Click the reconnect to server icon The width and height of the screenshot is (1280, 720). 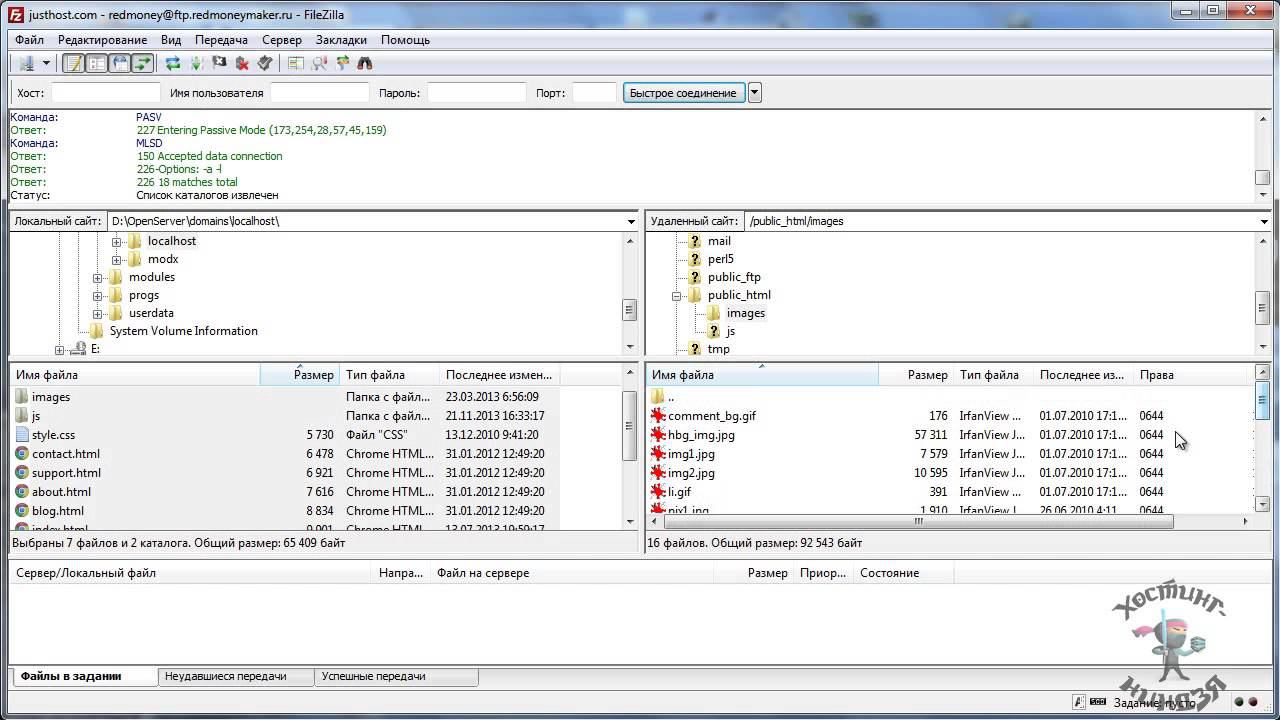[x=265, y=63]
